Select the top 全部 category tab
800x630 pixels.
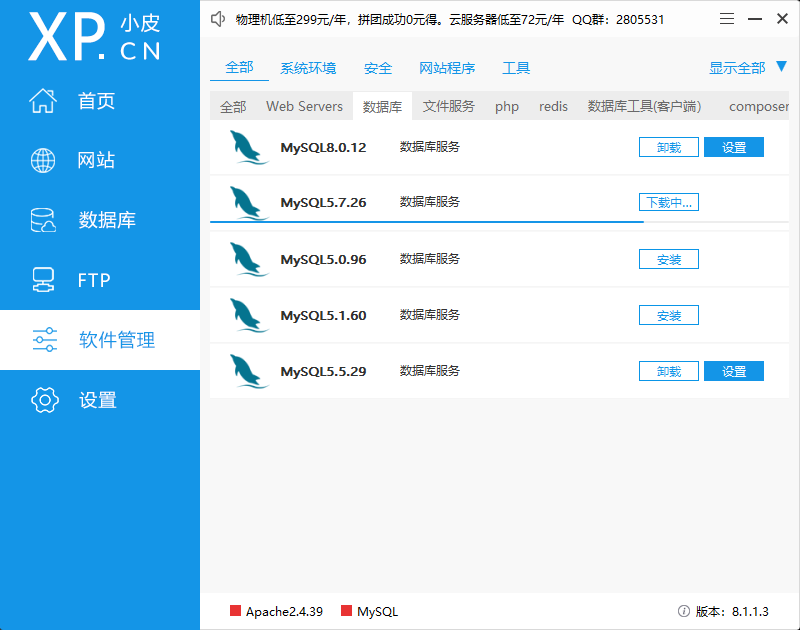coord(239,67)
